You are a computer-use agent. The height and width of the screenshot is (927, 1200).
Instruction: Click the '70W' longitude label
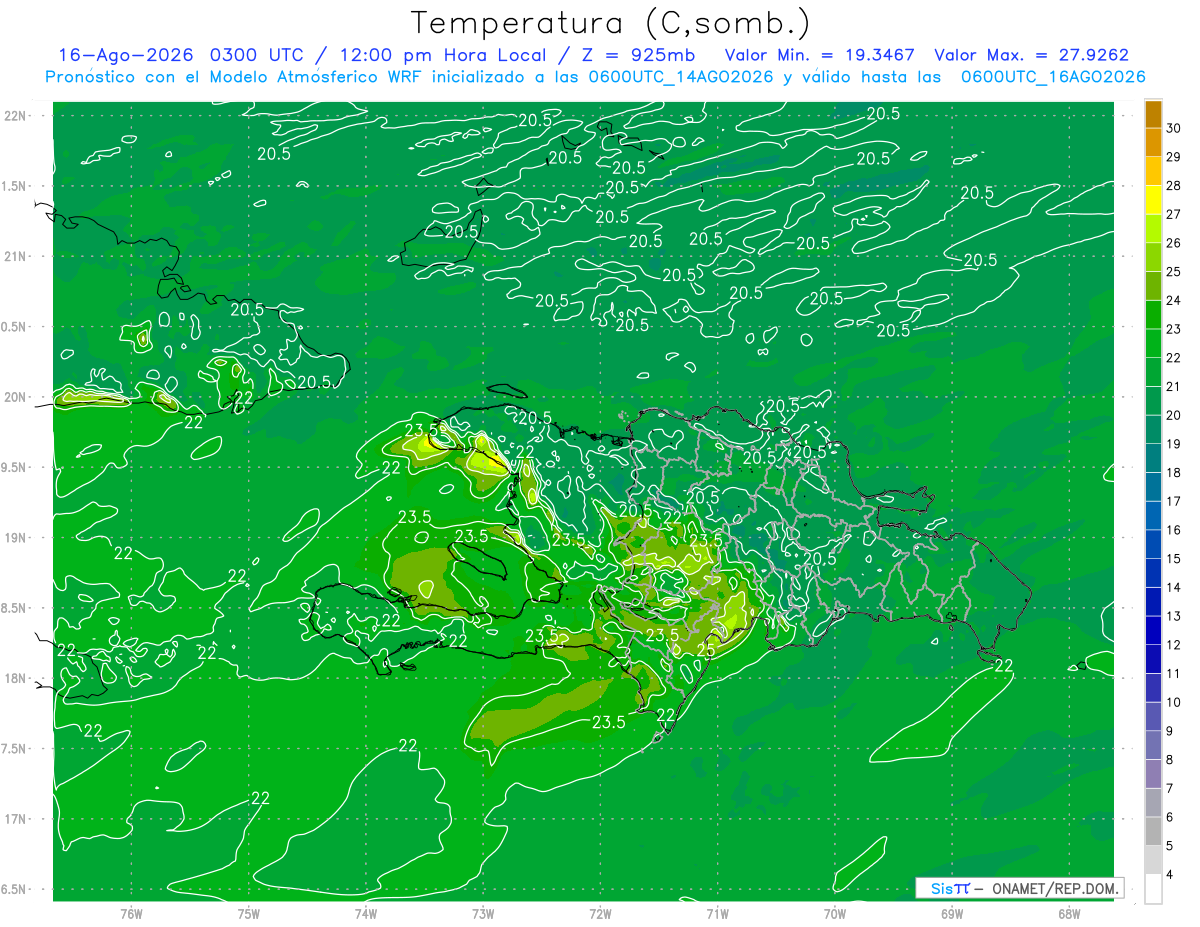pyautogui.click(x=835, y=913)
